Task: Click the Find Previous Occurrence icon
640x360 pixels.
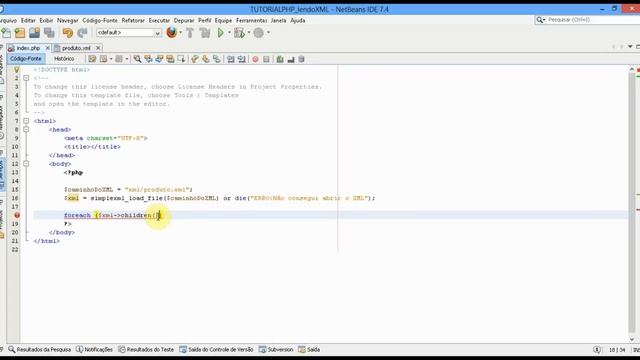Action: coord(148,59)
